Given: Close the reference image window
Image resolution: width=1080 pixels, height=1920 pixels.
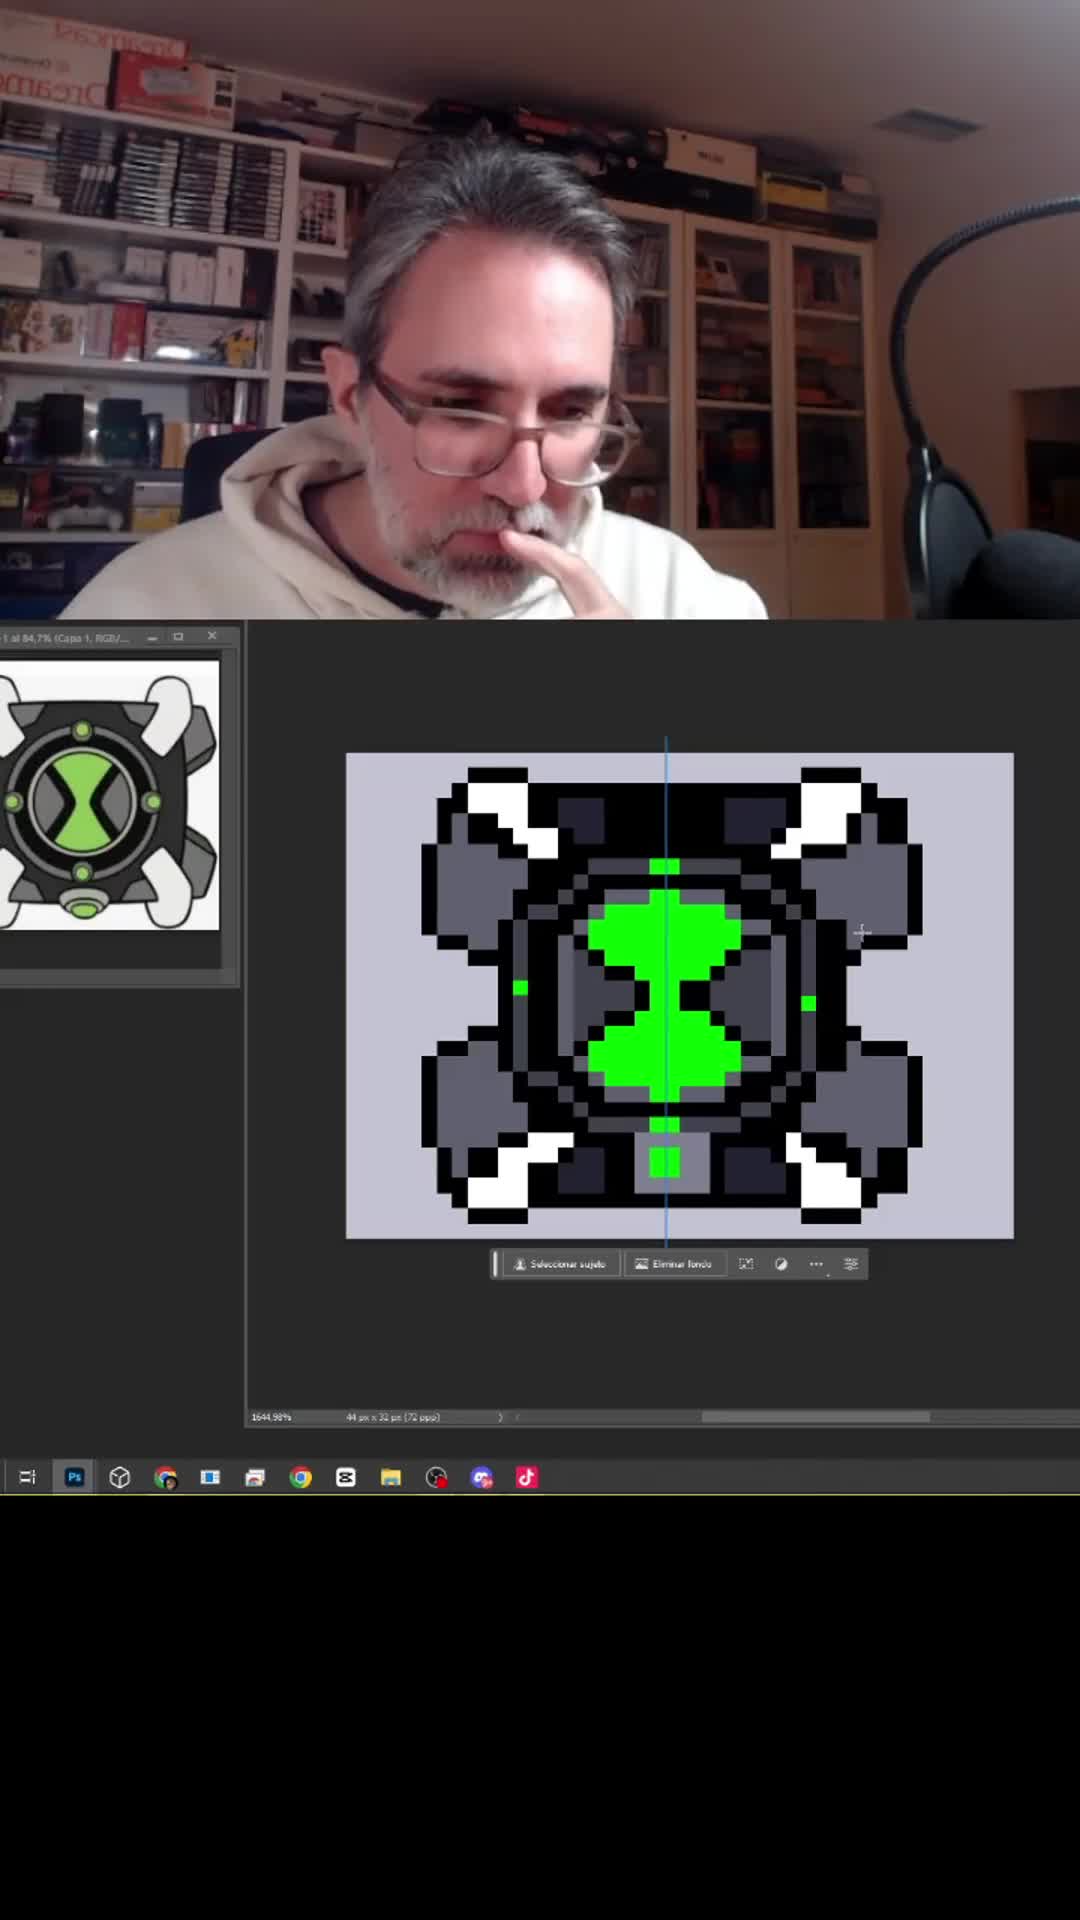Looking at the screenshot, I should (x=212, y=636).
